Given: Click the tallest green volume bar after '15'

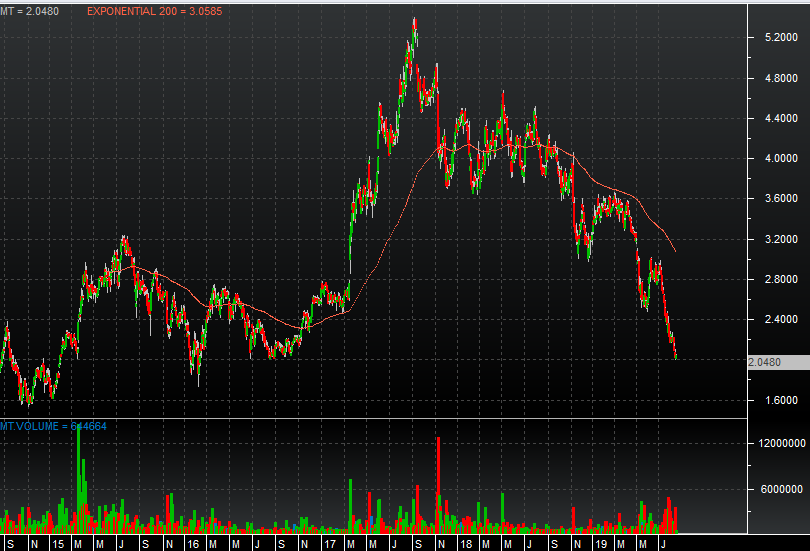Looking at the screenshot, I should point(79,480).
